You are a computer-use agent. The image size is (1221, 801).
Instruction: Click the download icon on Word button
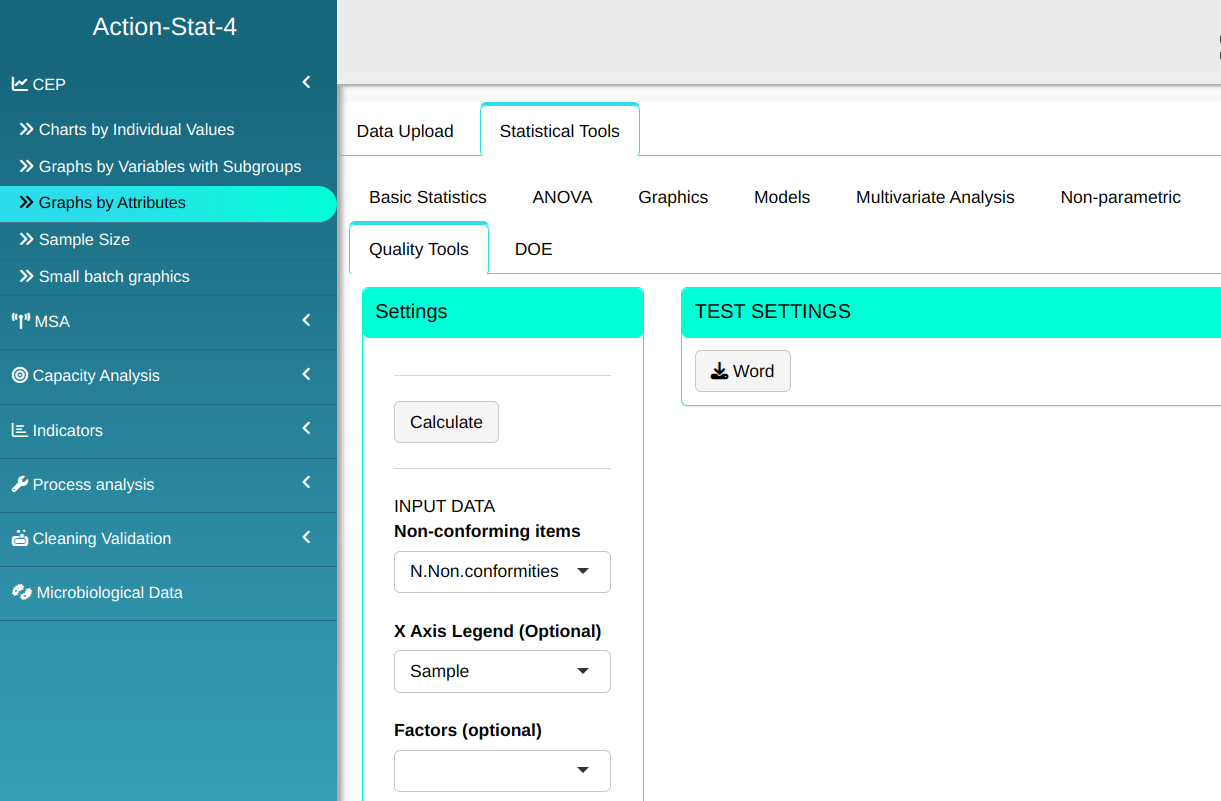point(719,371)
